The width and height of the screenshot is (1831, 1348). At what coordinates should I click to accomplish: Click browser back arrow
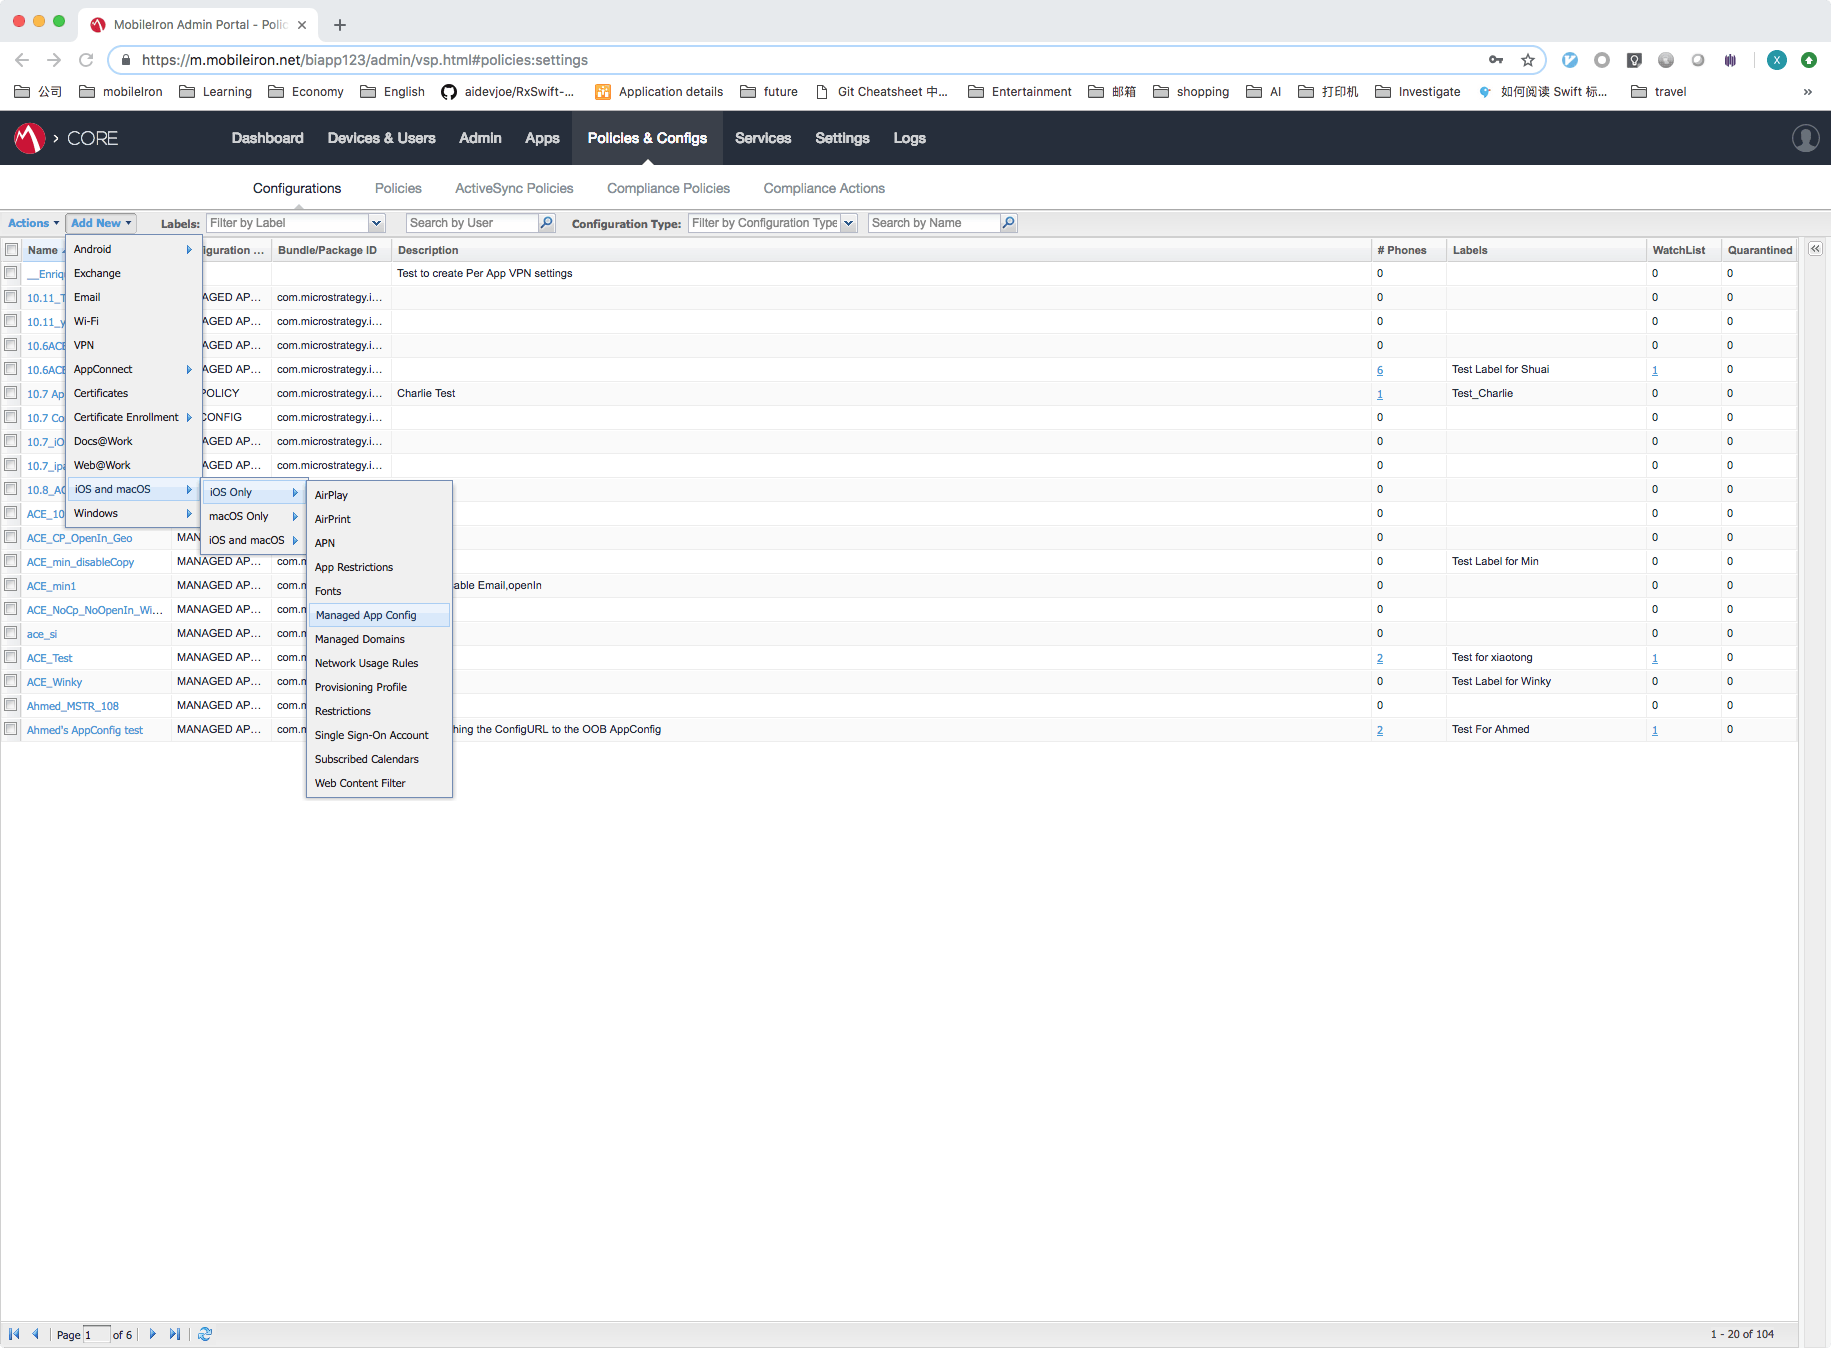[x=22, y=60]
